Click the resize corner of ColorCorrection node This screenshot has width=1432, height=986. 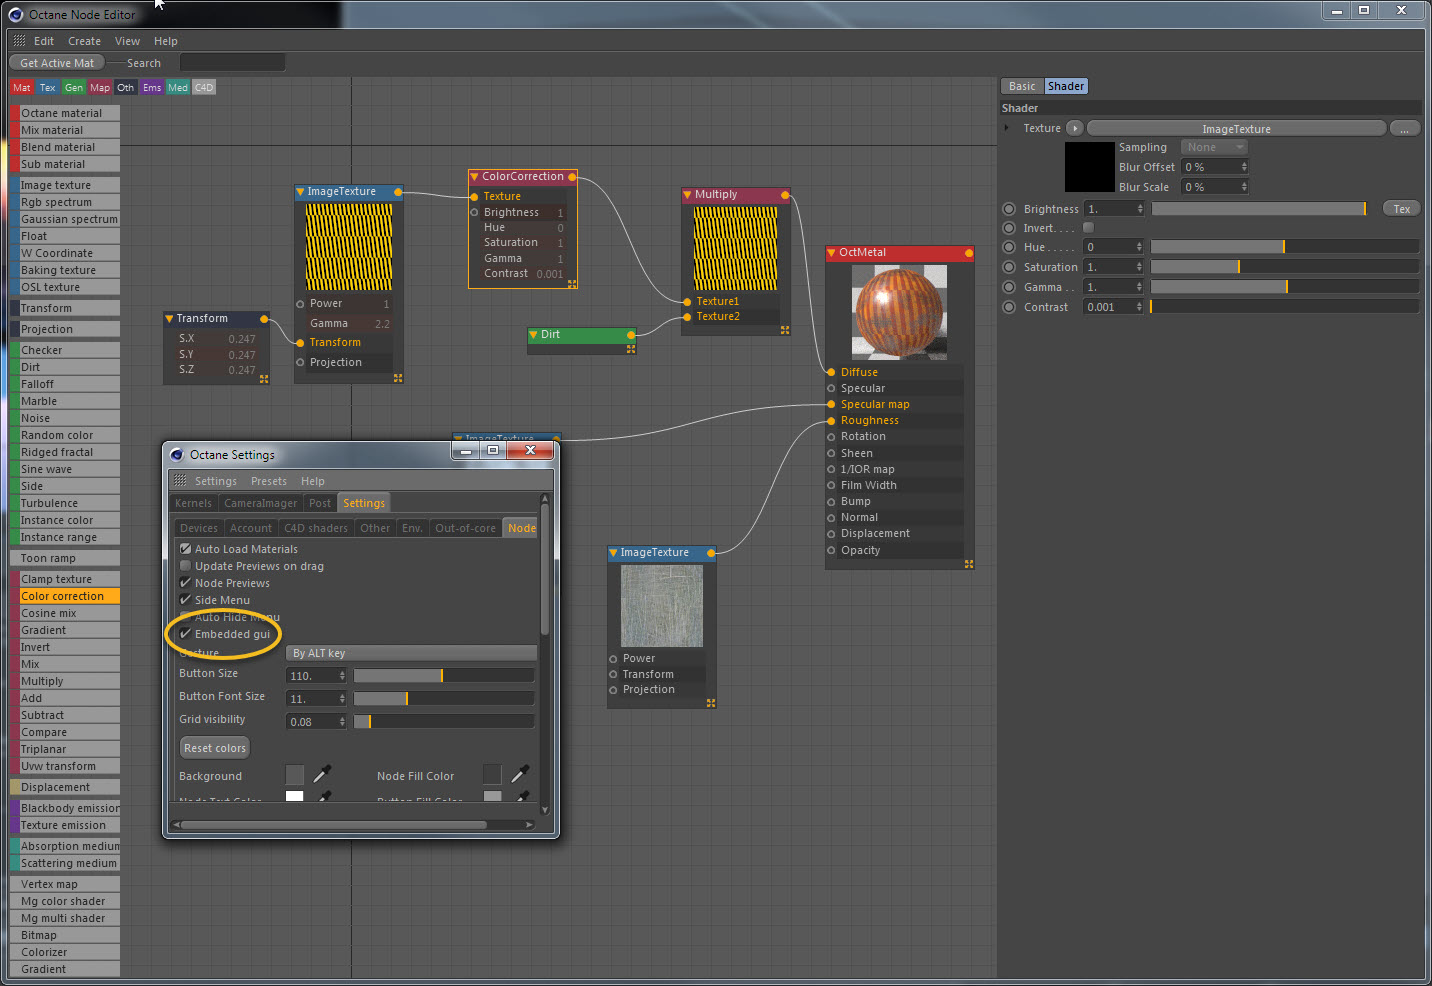pyautogui.click(x=572, y=284)
